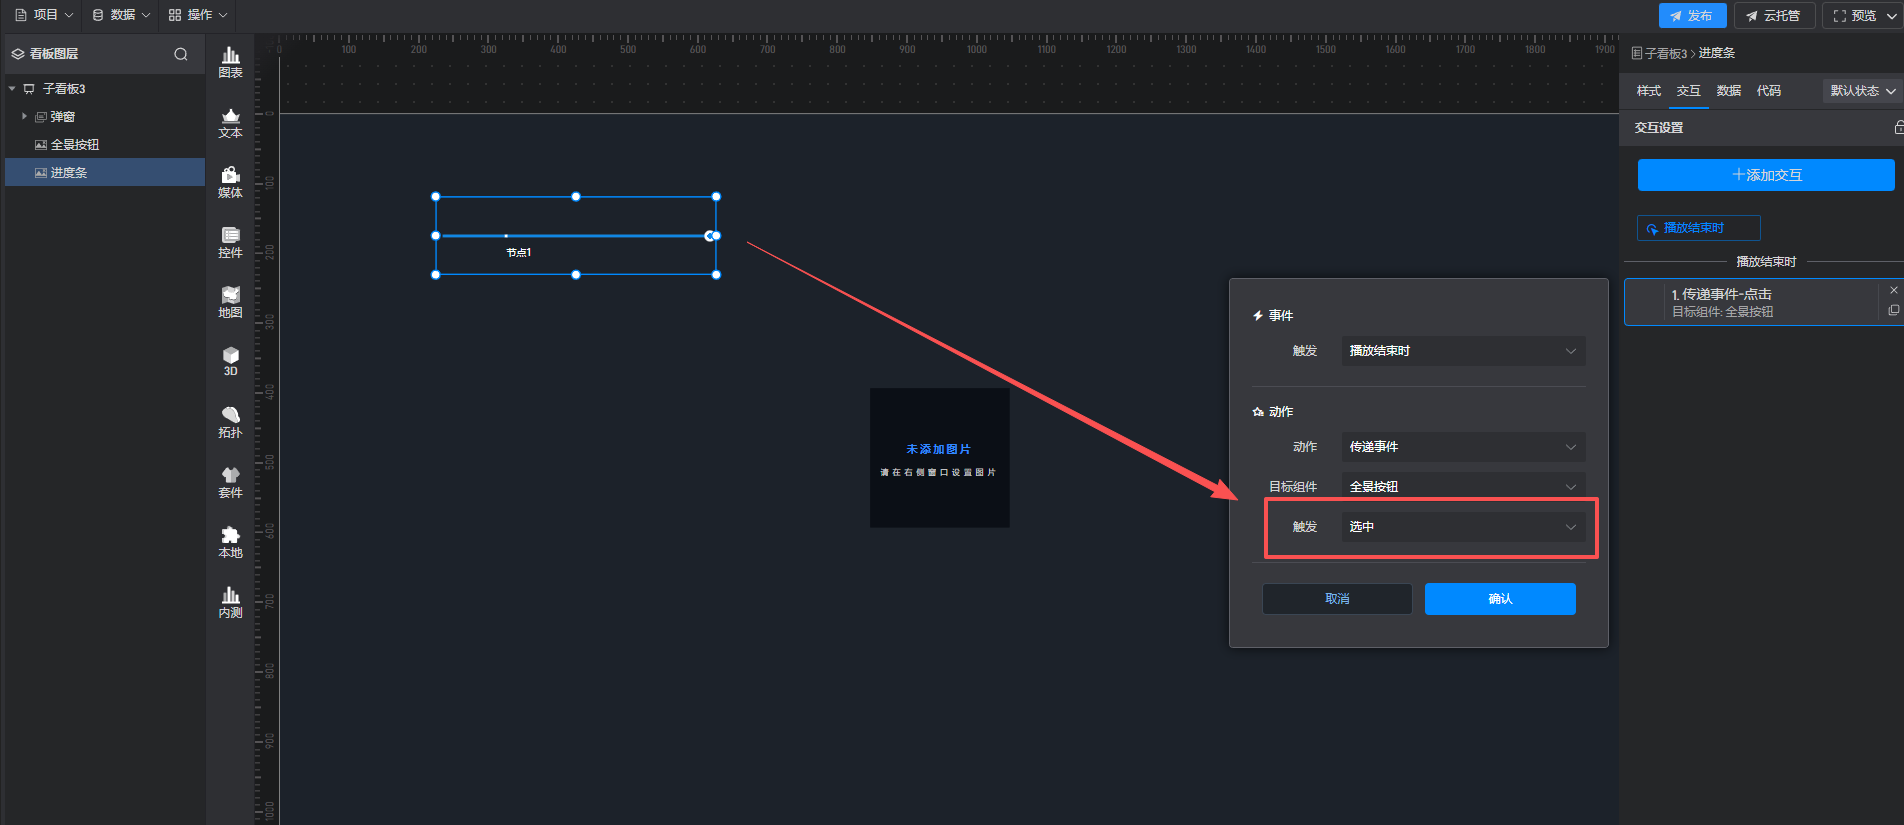The width and height of the screenshot is (1904, 825).
Task: Click the 取消 cancel button
Action: click(x=1336, y=599)
